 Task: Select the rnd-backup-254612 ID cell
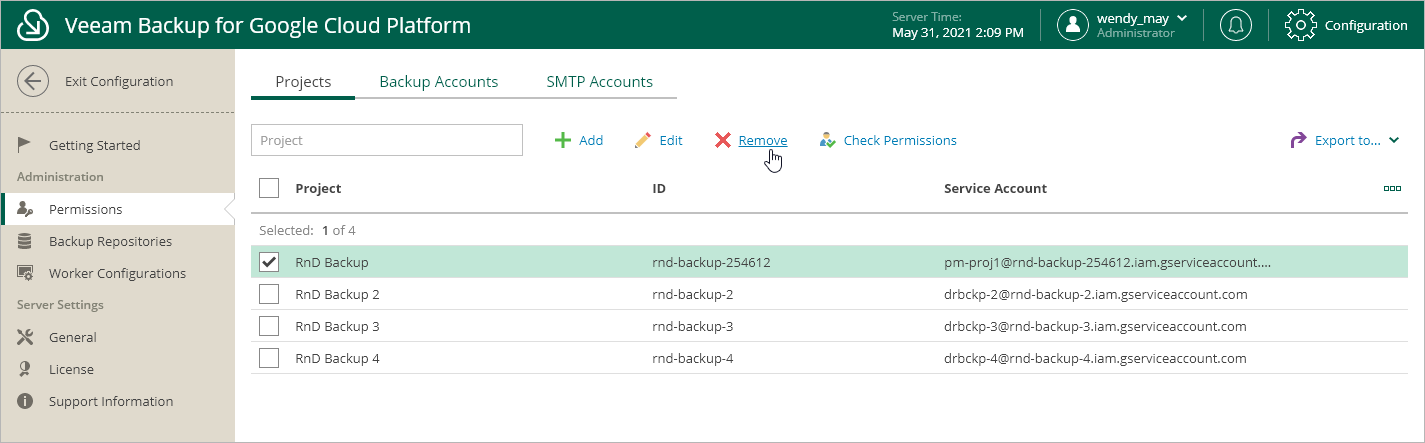tap(711, 262)
